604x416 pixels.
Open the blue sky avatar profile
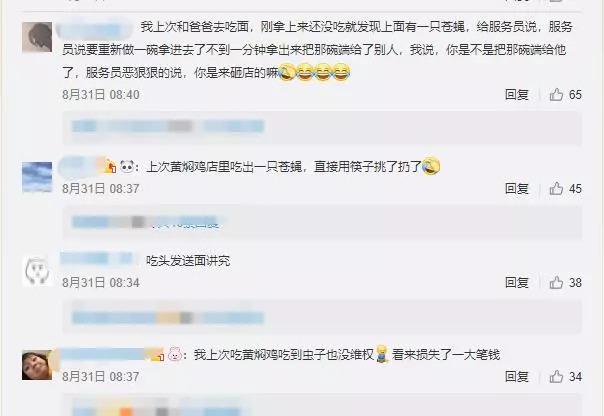pyautogui.click(x=37, y=177)
